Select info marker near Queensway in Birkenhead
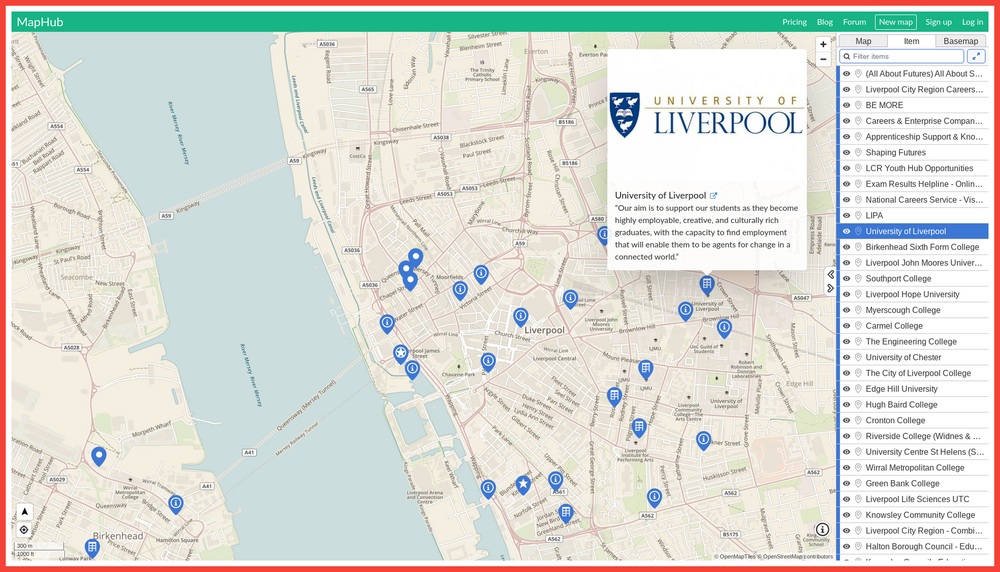Screen dimensions: 1000x572 pyautogui.click(x=175, y=504)
